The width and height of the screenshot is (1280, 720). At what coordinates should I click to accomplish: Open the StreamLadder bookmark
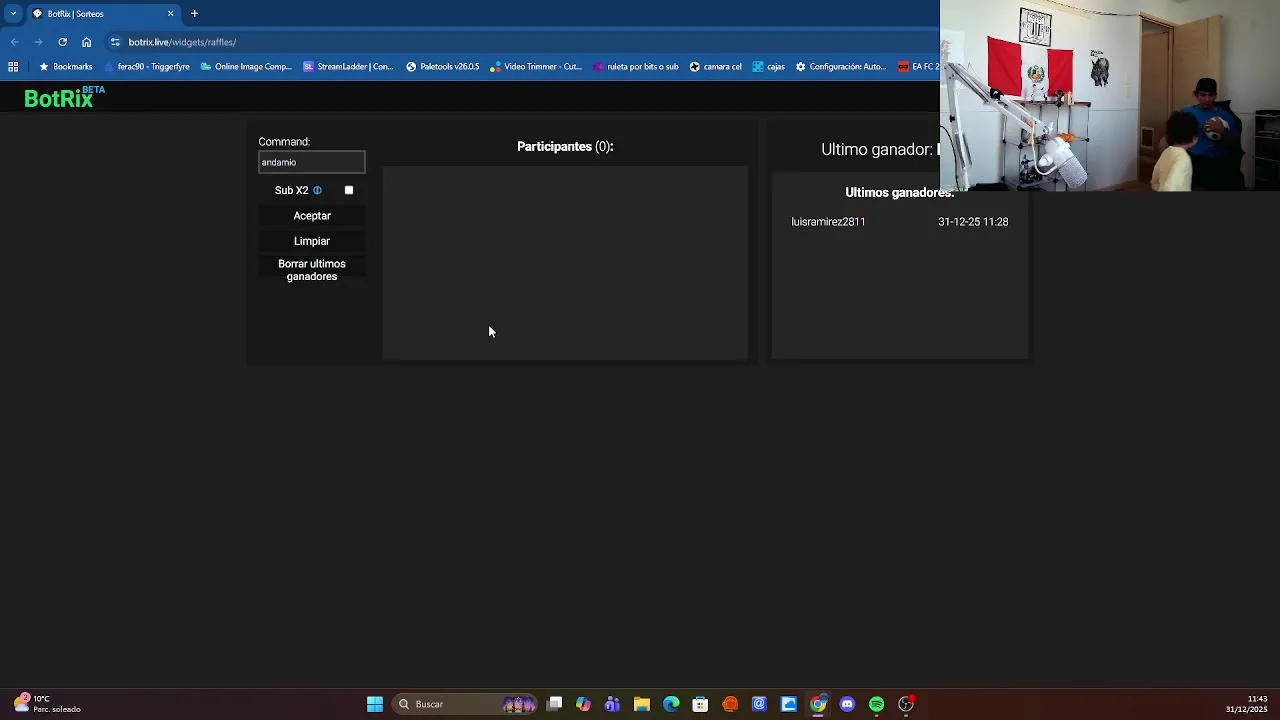[348, 67]
